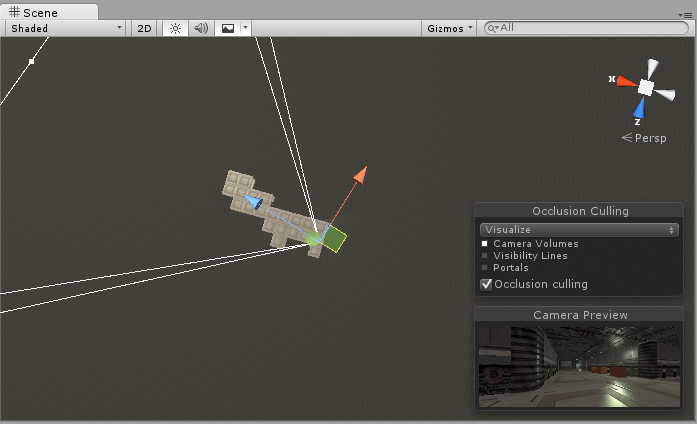
Task: Uncheck the Occlusion culling checkbox
Action: 486,284
